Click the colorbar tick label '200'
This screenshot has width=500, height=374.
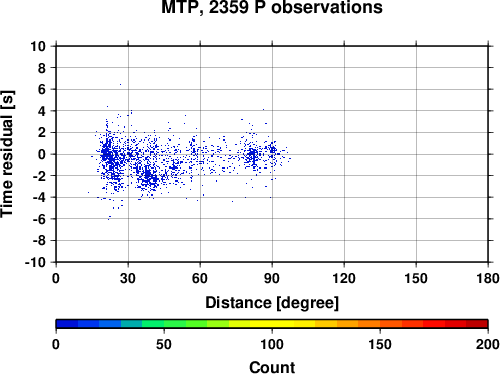(488, 344)
